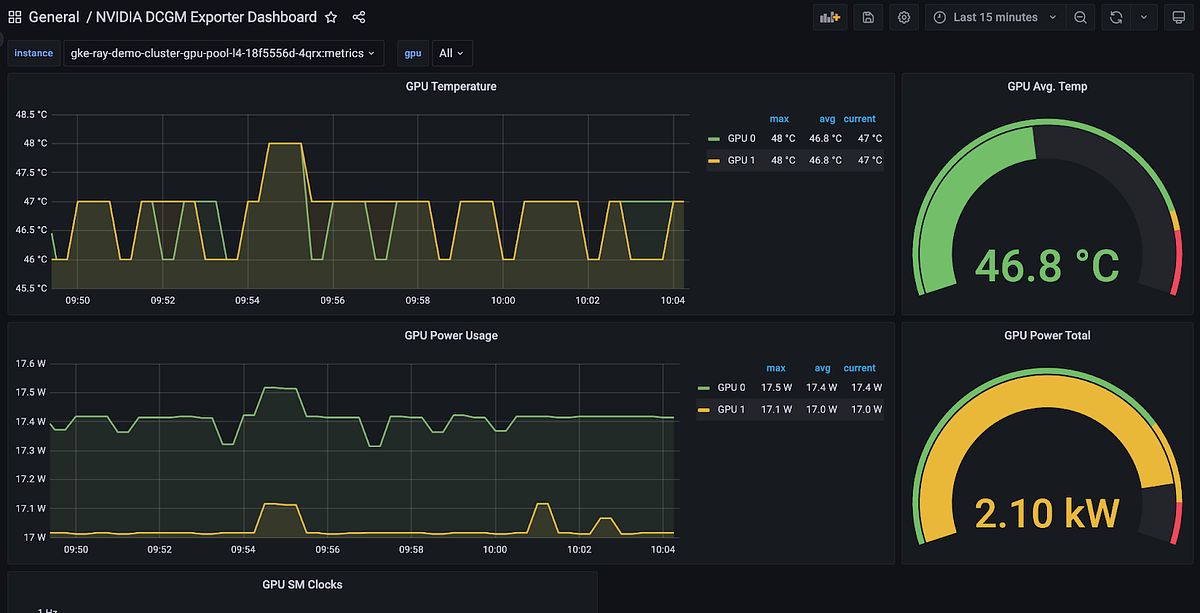
Task: Click the General breadcrumb link
Action: pyautogui.click(x=54, y=17)
